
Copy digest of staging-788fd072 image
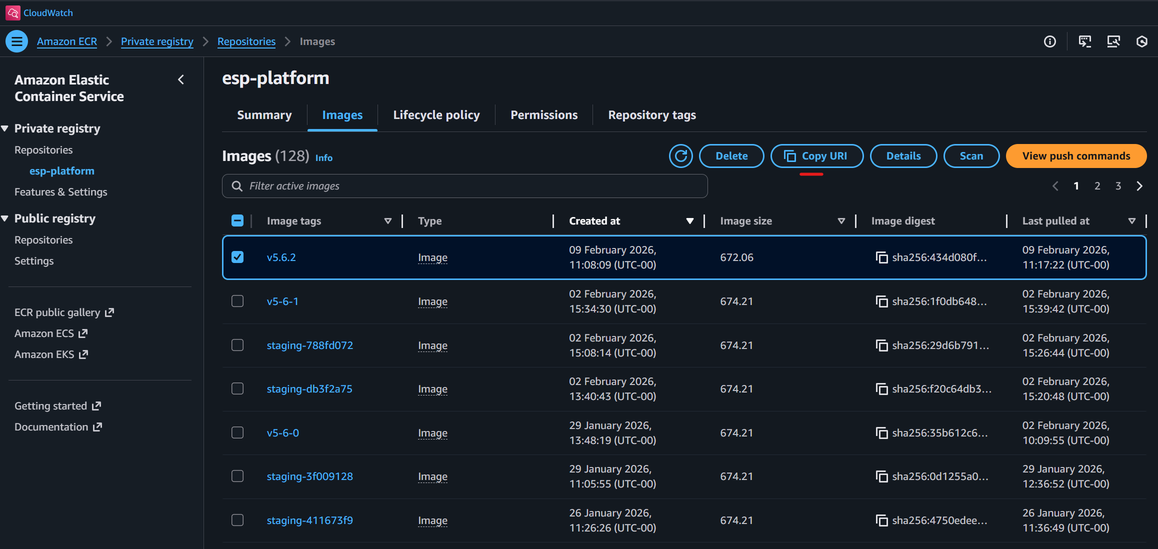tap(881, 346)
